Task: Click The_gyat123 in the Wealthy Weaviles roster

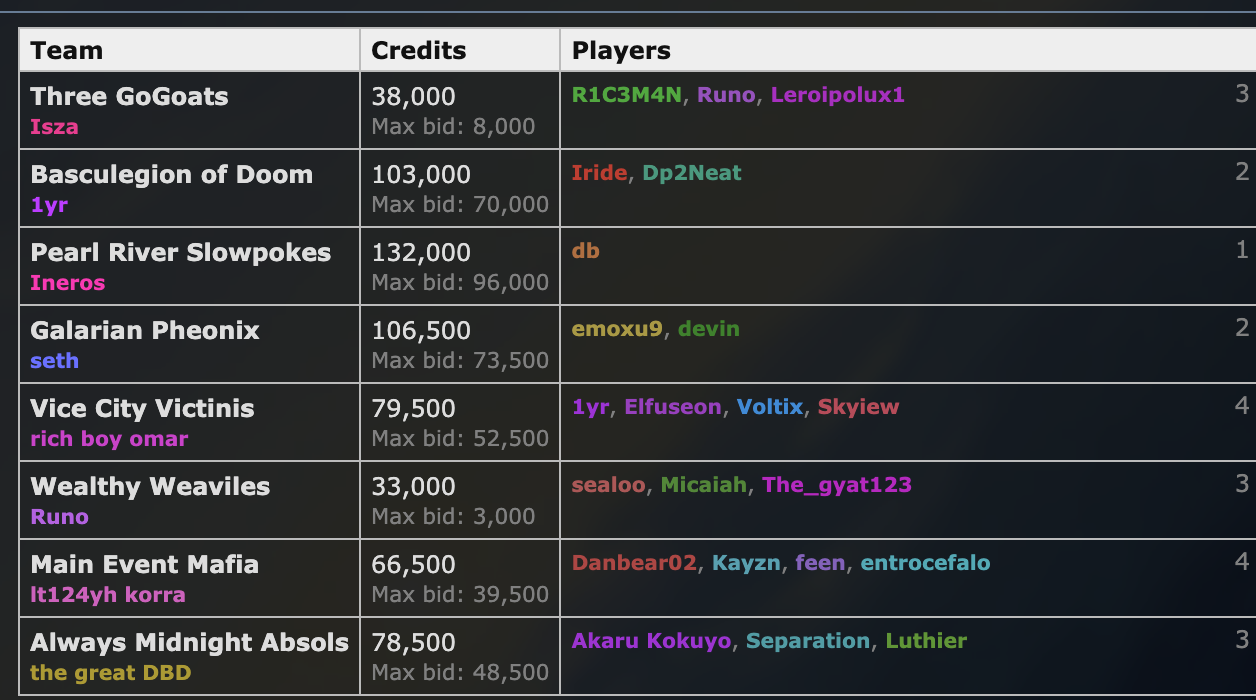Action: click(837, 485)
